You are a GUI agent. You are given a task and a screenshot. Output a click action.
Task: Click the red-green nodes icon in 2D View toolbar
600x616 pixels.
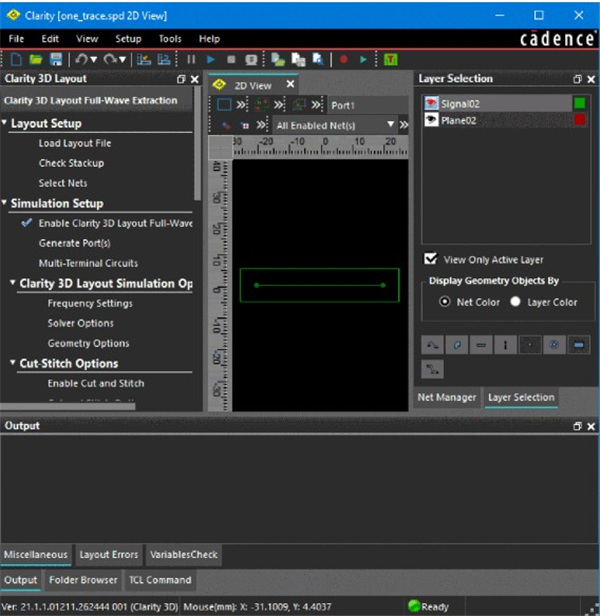pos(262,105)
